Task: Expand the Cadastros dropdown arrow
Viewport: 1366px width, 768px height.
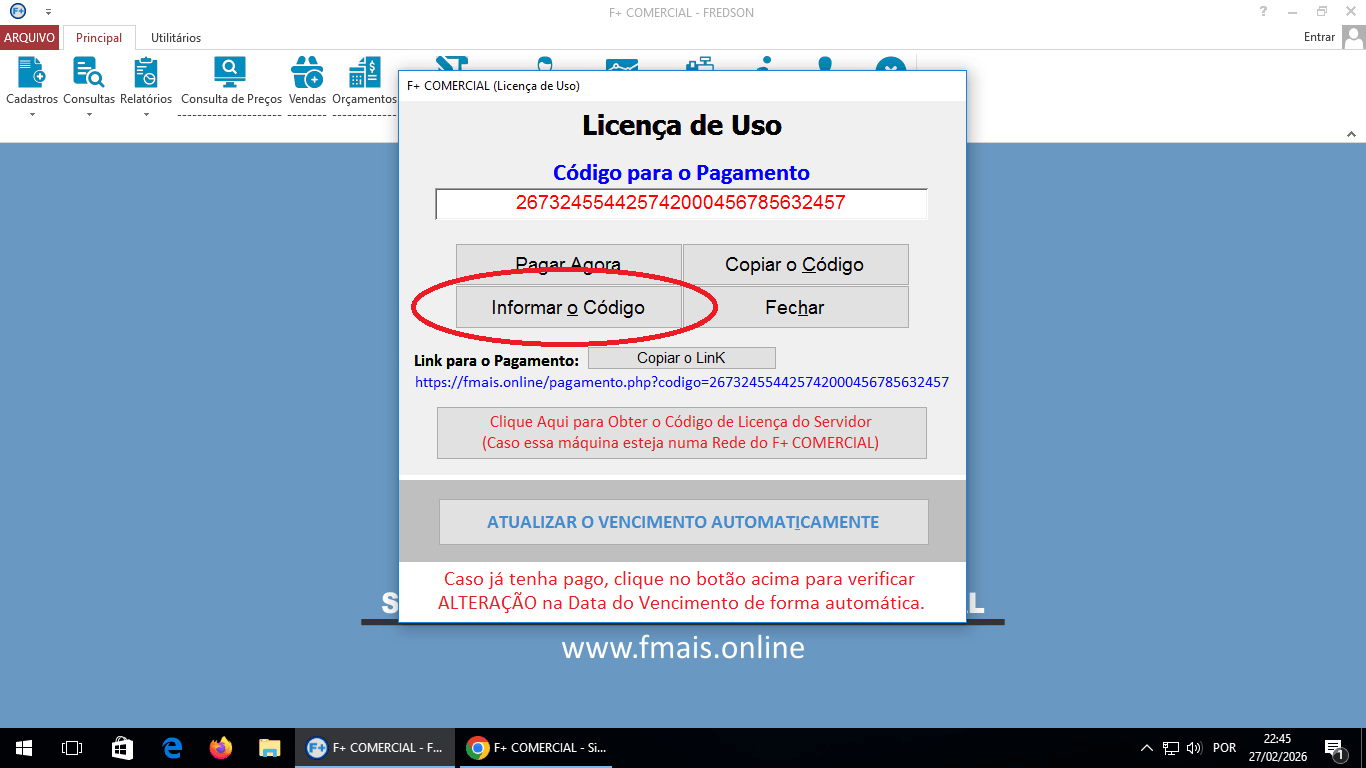Action: coord(31,113)
